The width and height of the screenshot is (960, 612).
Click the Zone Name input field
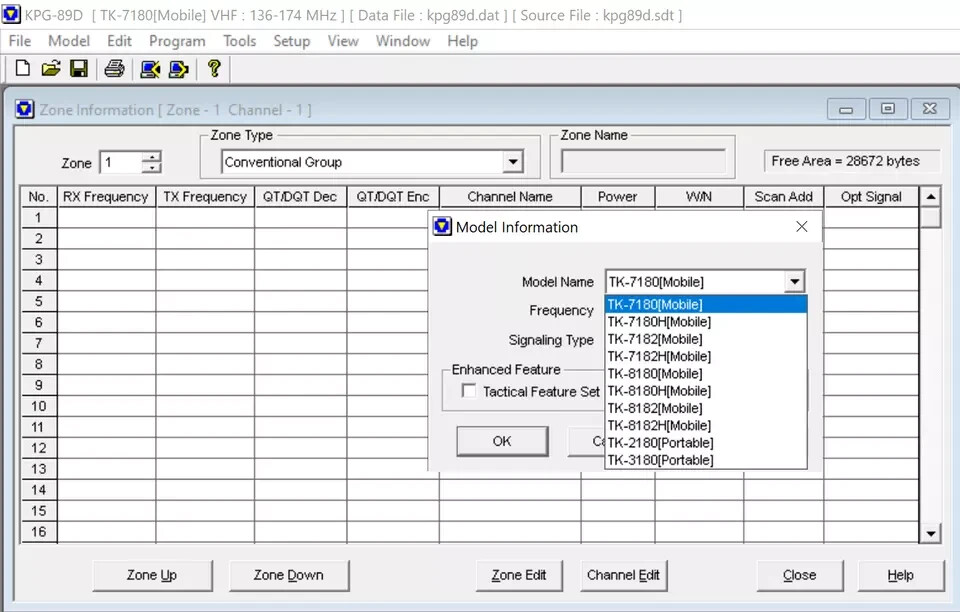click(x=643, y=162)
